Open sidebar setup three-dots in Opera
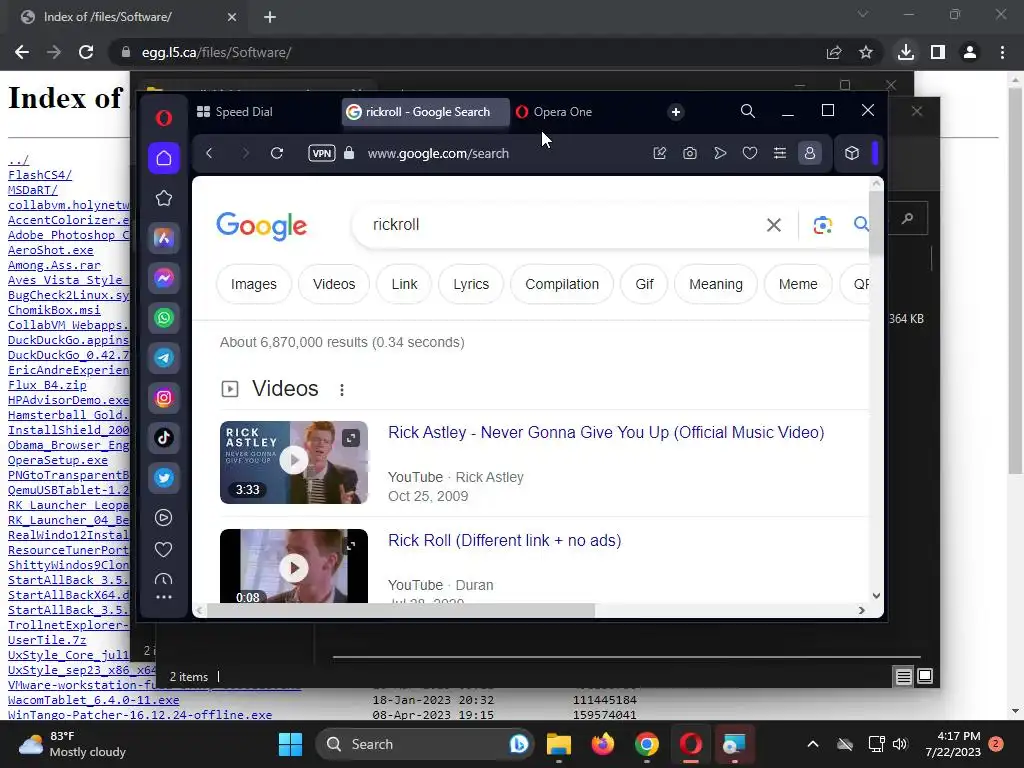This screenshot has height=768, width=1024. click(x=164, y=597)
